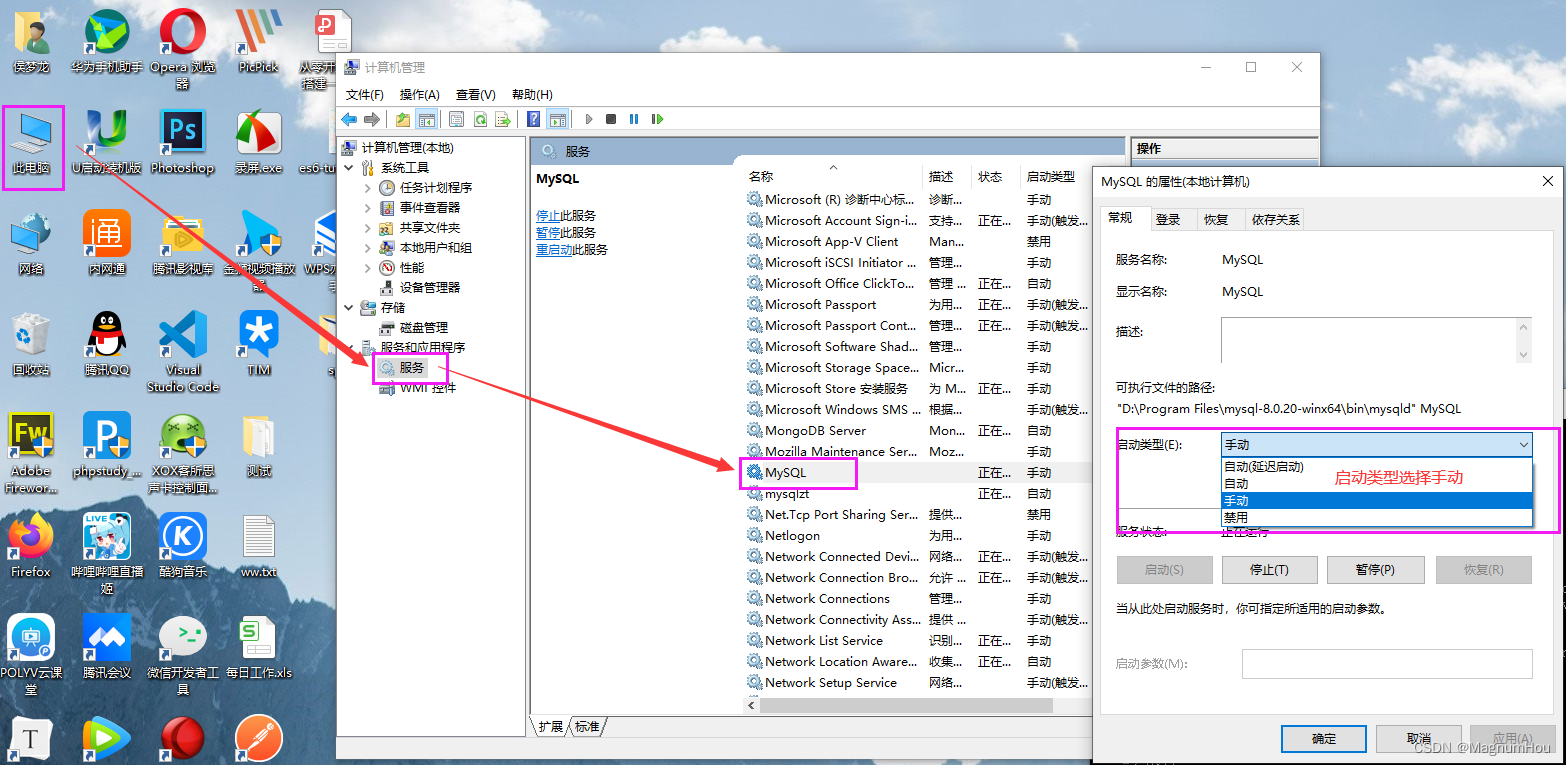Open the Visual Studio Code desktop shortcut
Viewport: 1566px width, 765px height.
(182, 350)
